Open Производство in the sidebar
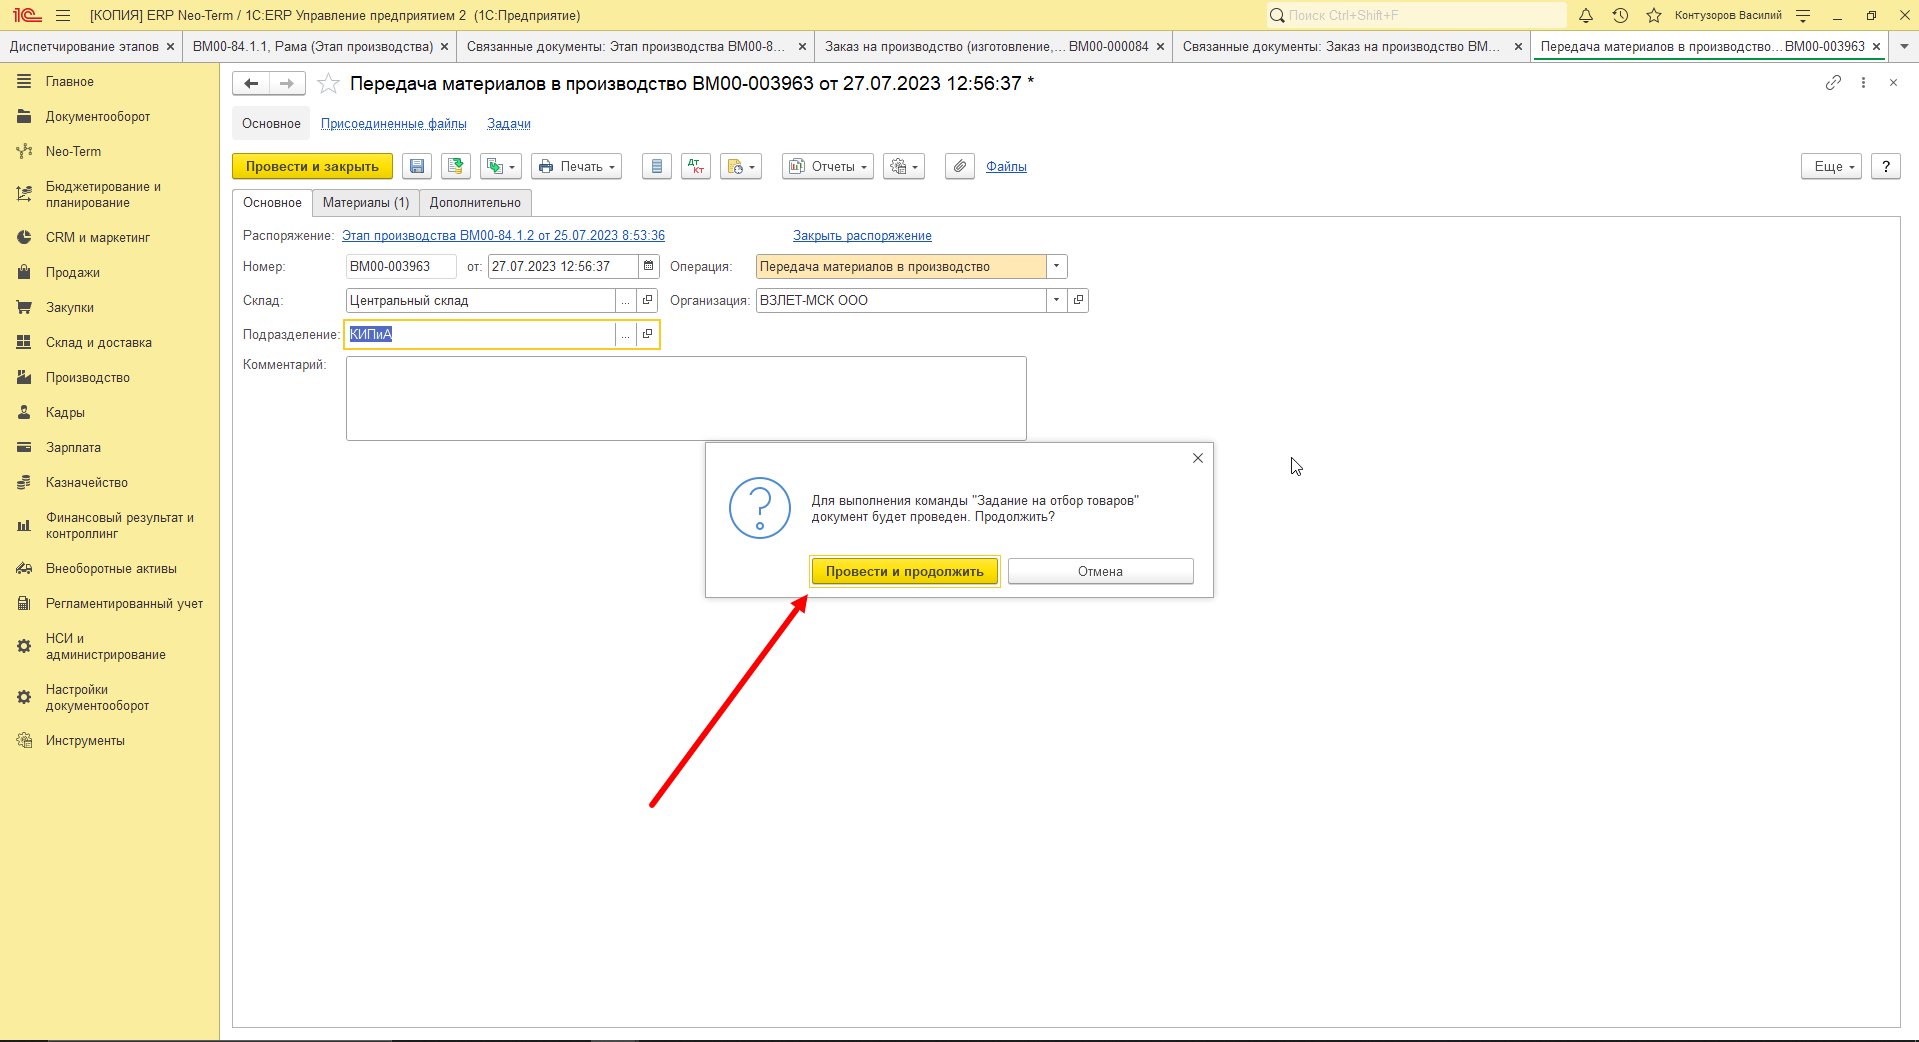The image size is (1919, 1042). tap(87, 378)
